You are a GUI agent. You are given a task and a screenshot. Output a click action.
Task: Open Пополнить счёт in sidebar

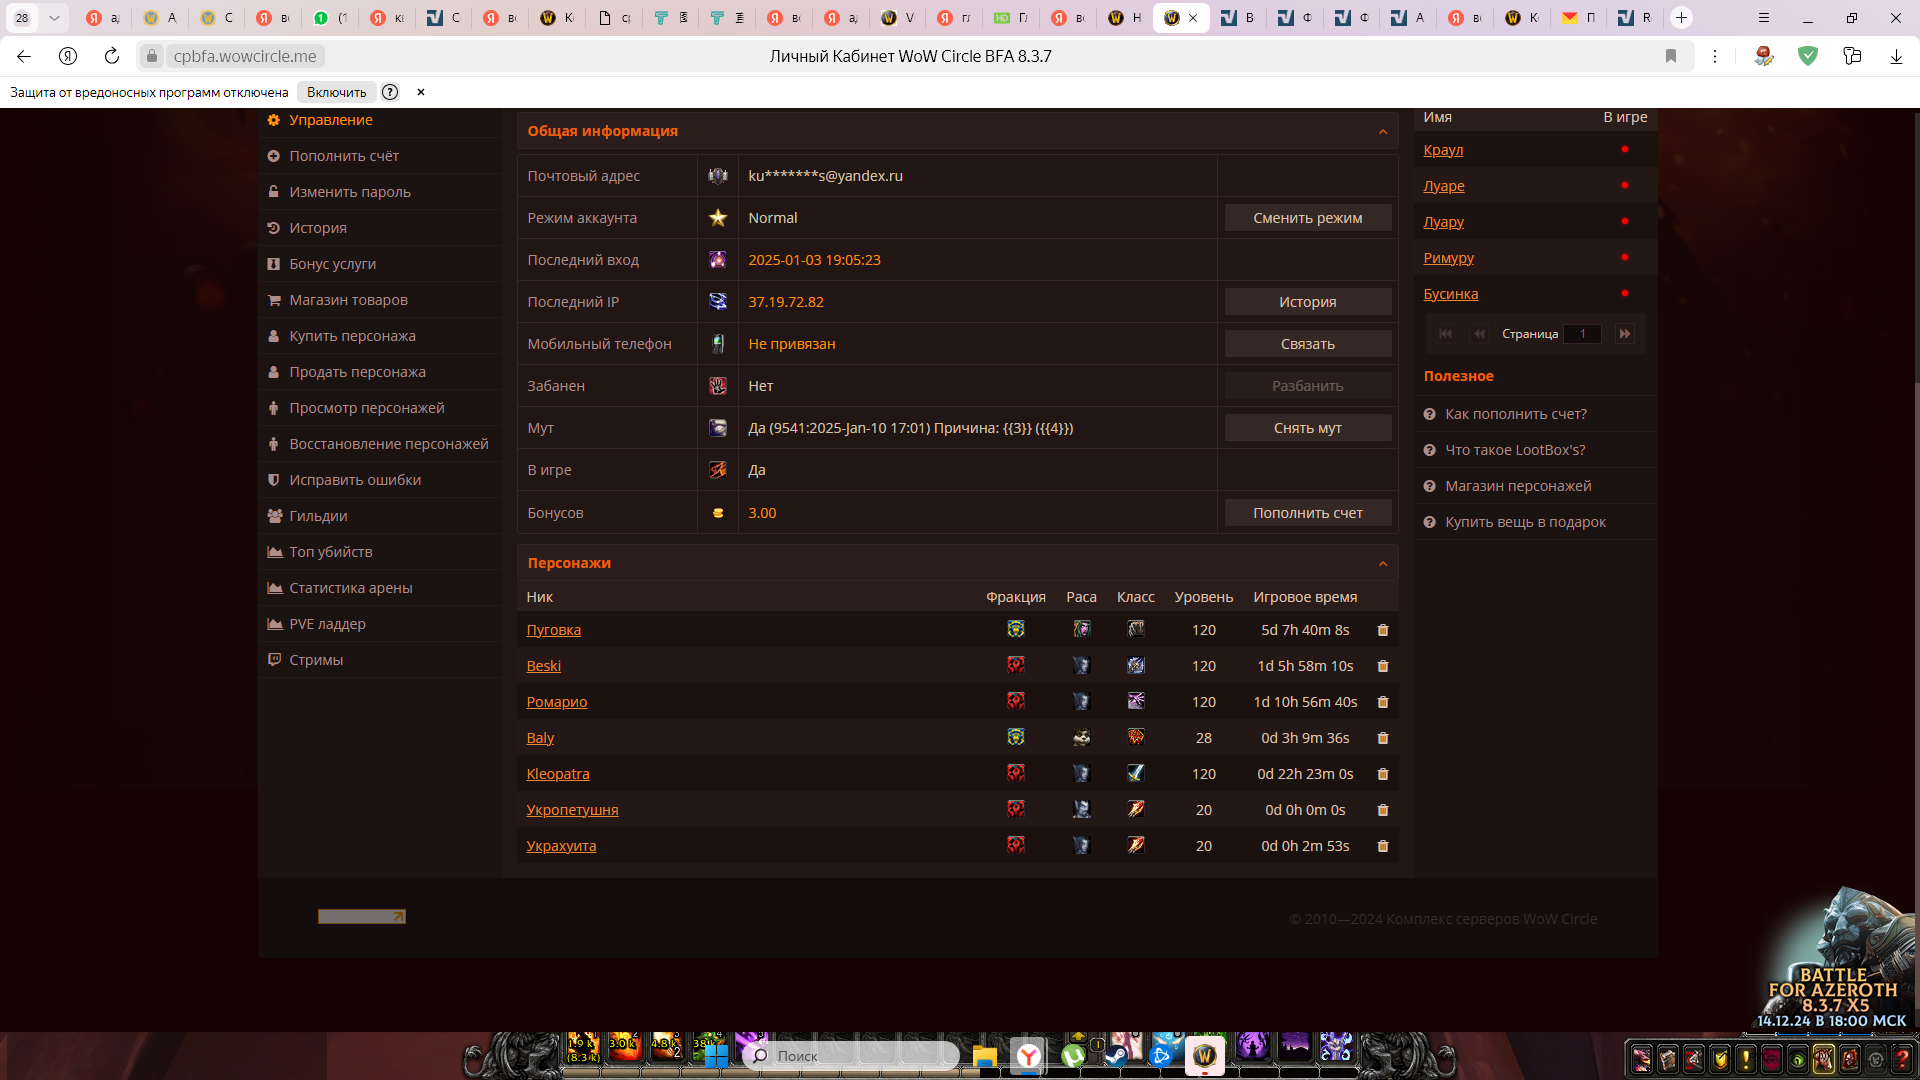(x=381, y=156)
